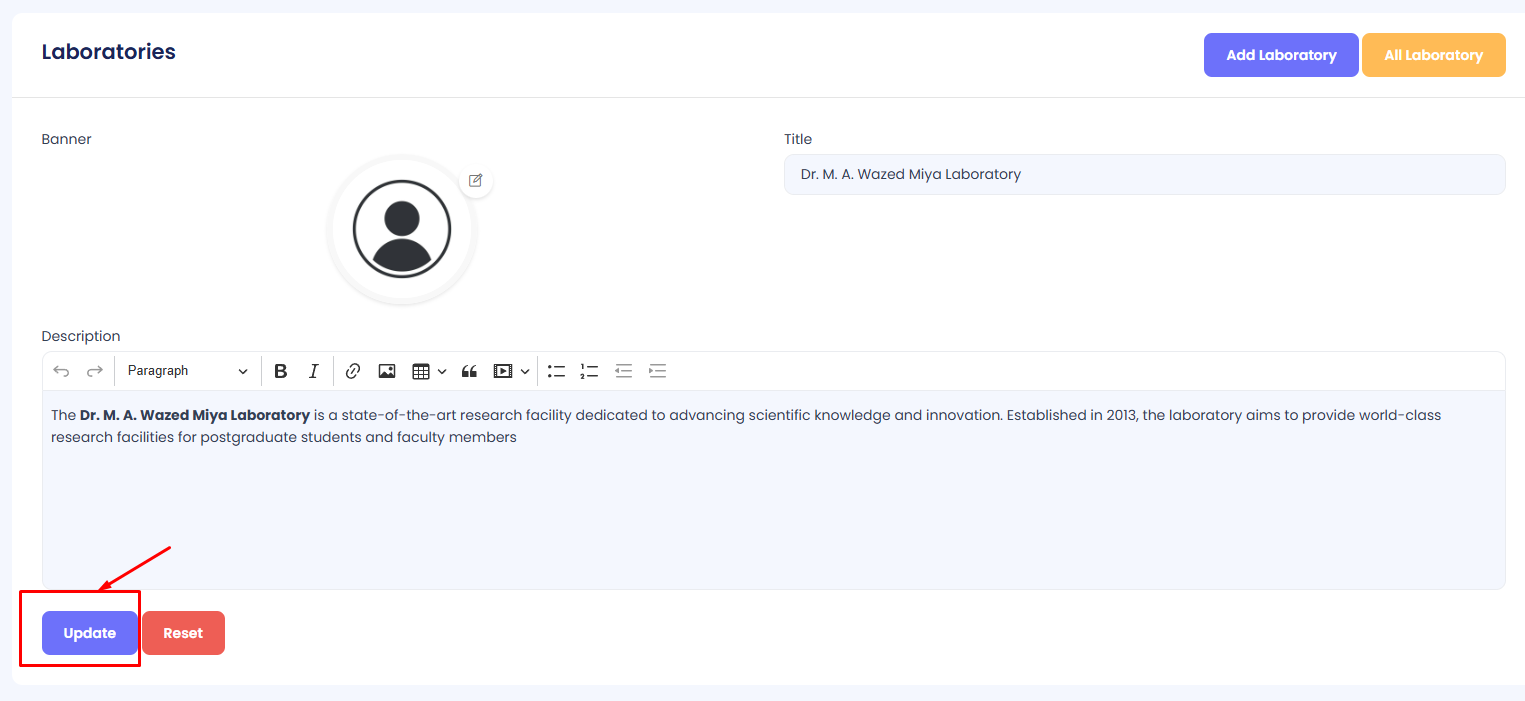Click the edit banner pencil icon
The height and width of the screenshot is (701, 1525).
476,181
